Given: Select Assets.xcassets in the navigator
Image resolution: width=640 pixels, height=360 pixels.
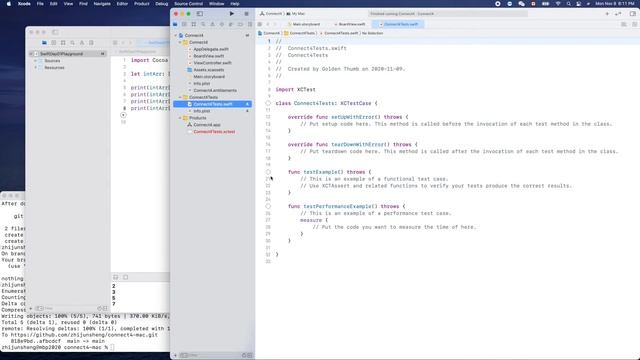Looking at the screenshot, I should tap(206, 70).
